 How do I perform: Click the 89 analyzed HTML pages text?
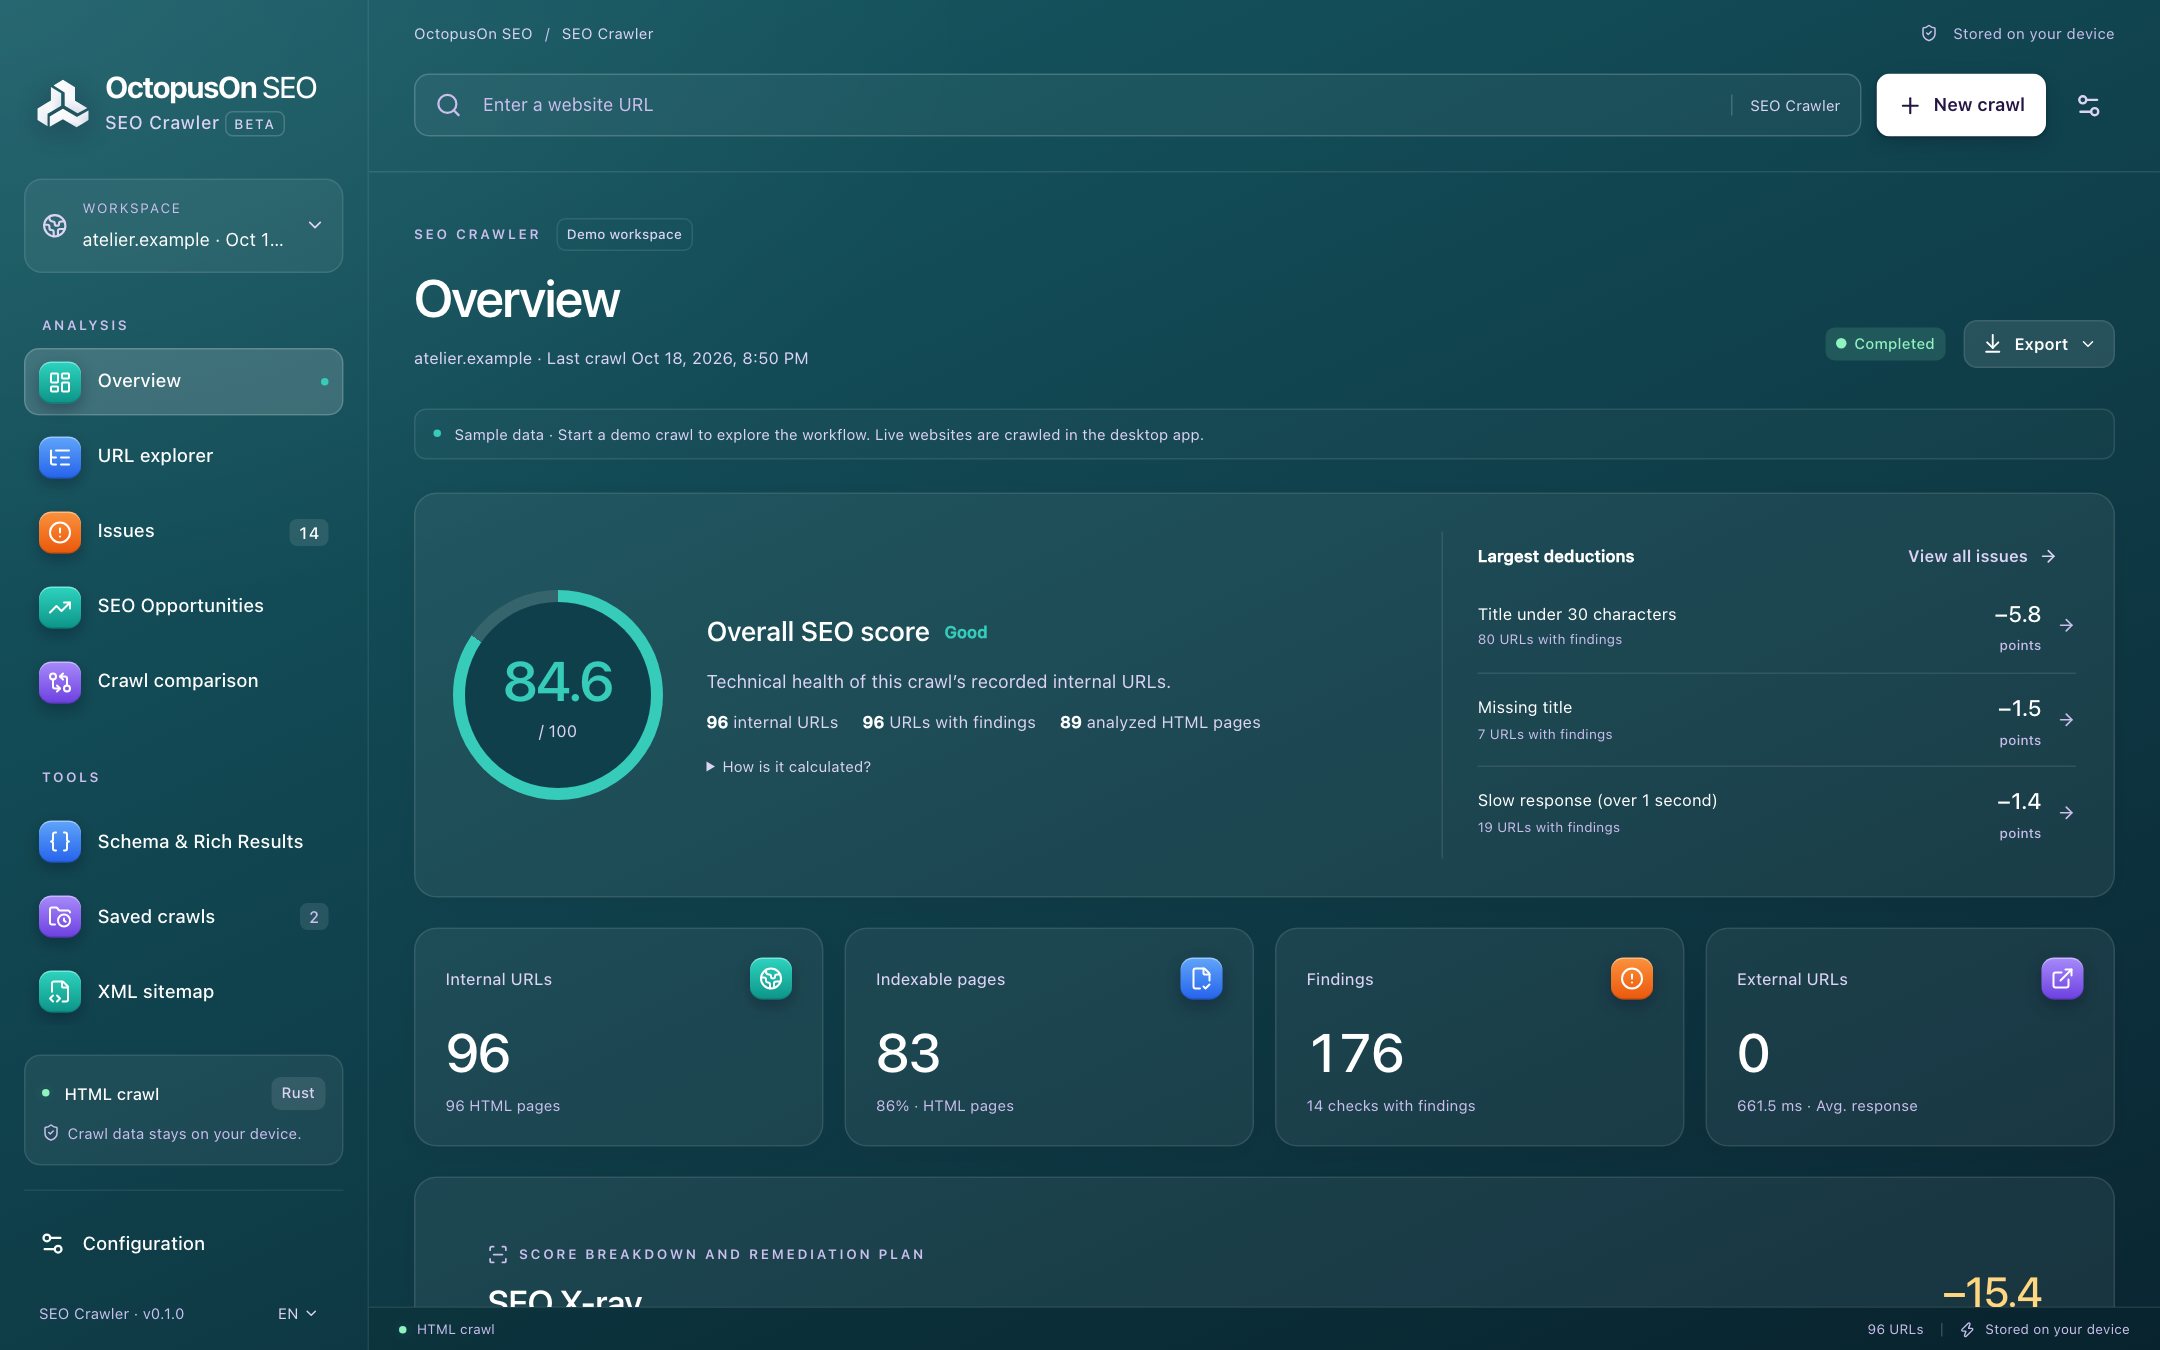1160,723
